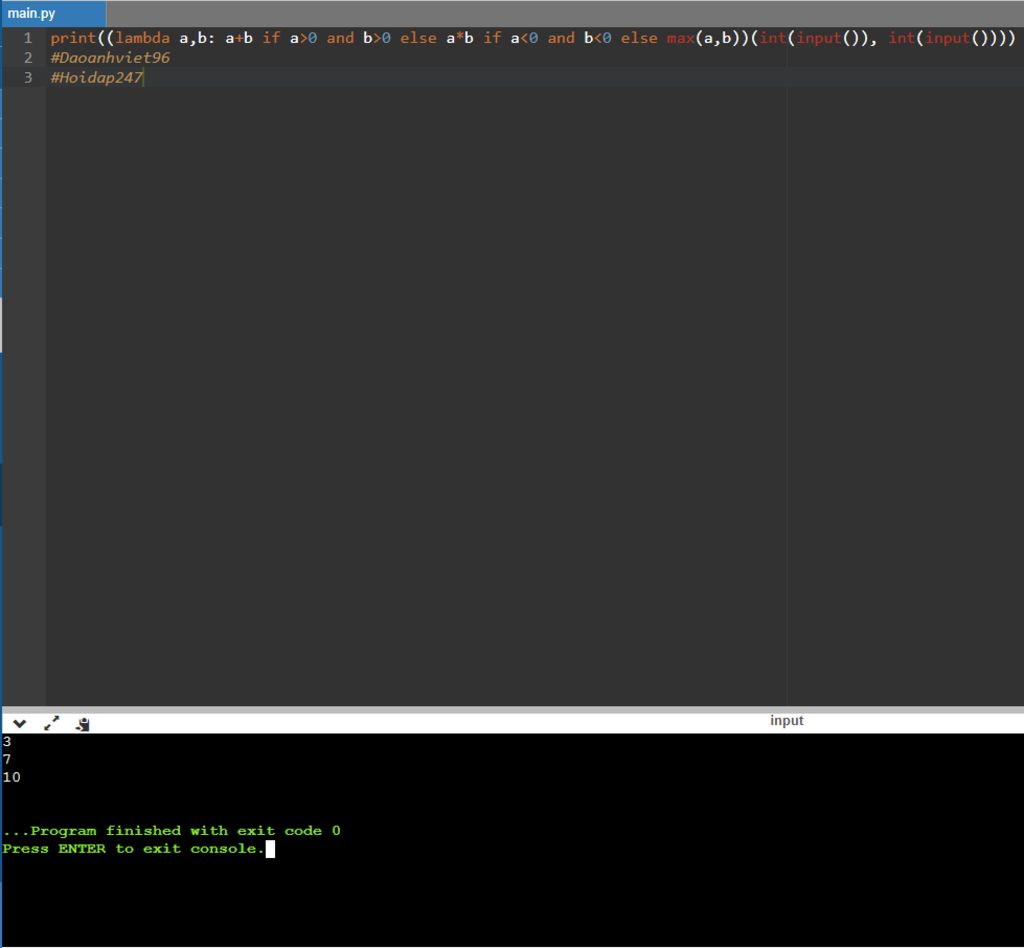Click the clear console icon
Viewport: 1024px width, 948px height.
[83, 723]
